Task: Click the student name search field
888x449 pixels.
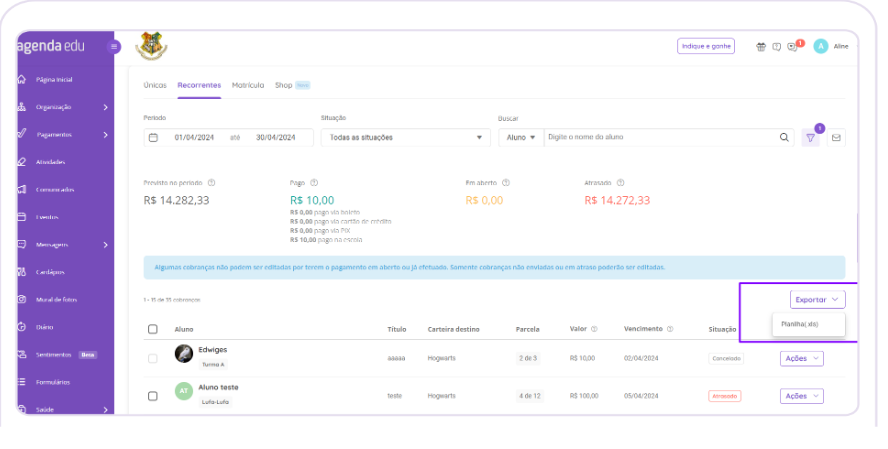Action: pos(660,138)
